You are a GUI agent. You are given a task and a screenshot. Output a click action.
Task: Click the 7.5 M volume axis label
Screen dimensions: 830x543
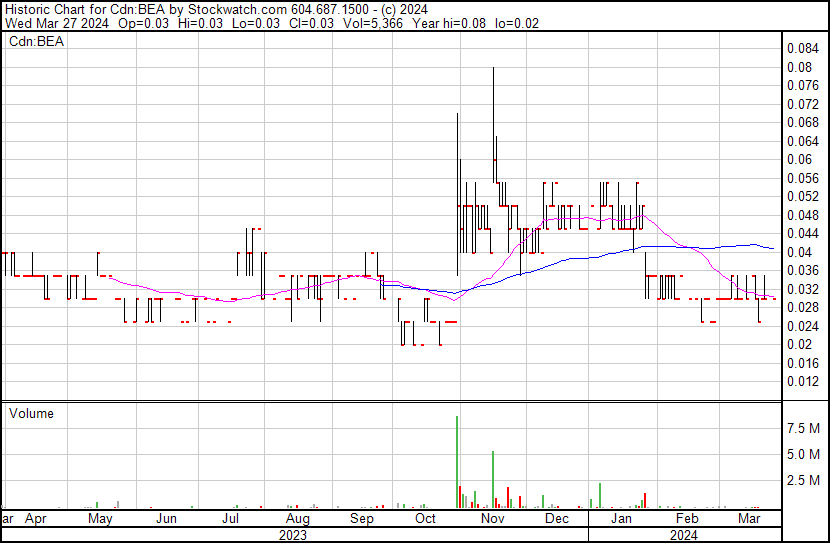(803, 428)
